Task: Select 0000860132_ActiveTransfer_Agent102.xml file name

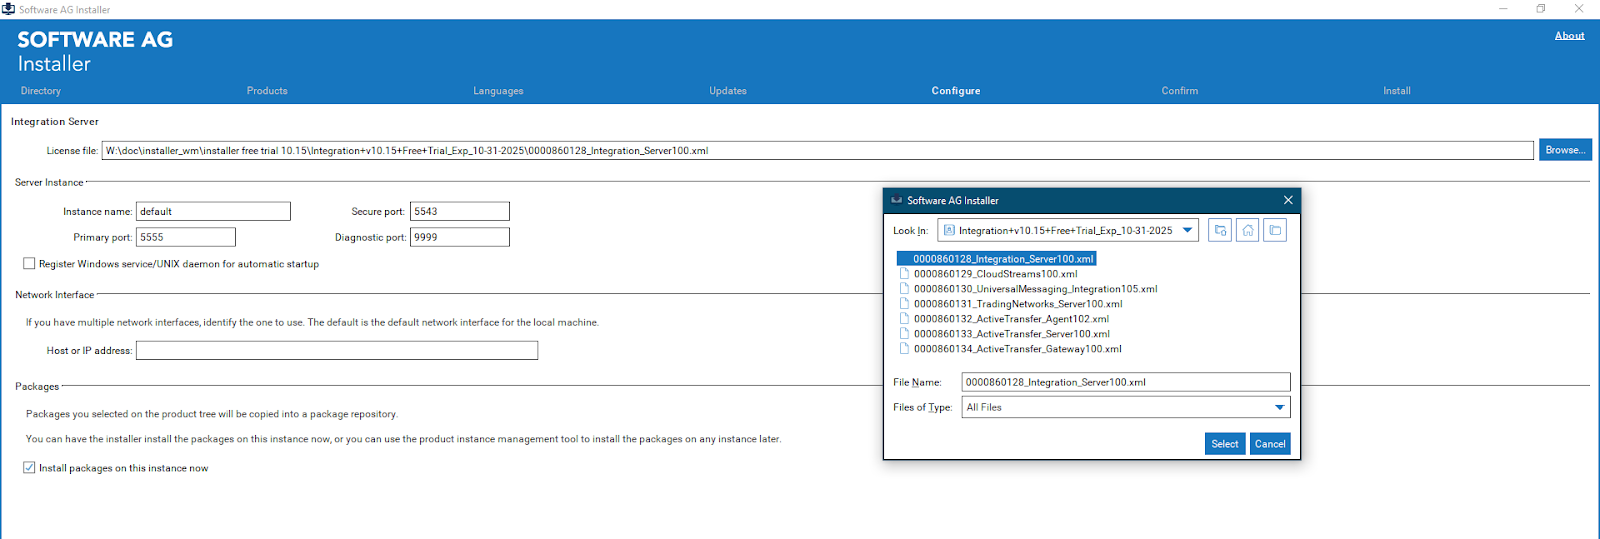Action: (x=1011, y=318)
